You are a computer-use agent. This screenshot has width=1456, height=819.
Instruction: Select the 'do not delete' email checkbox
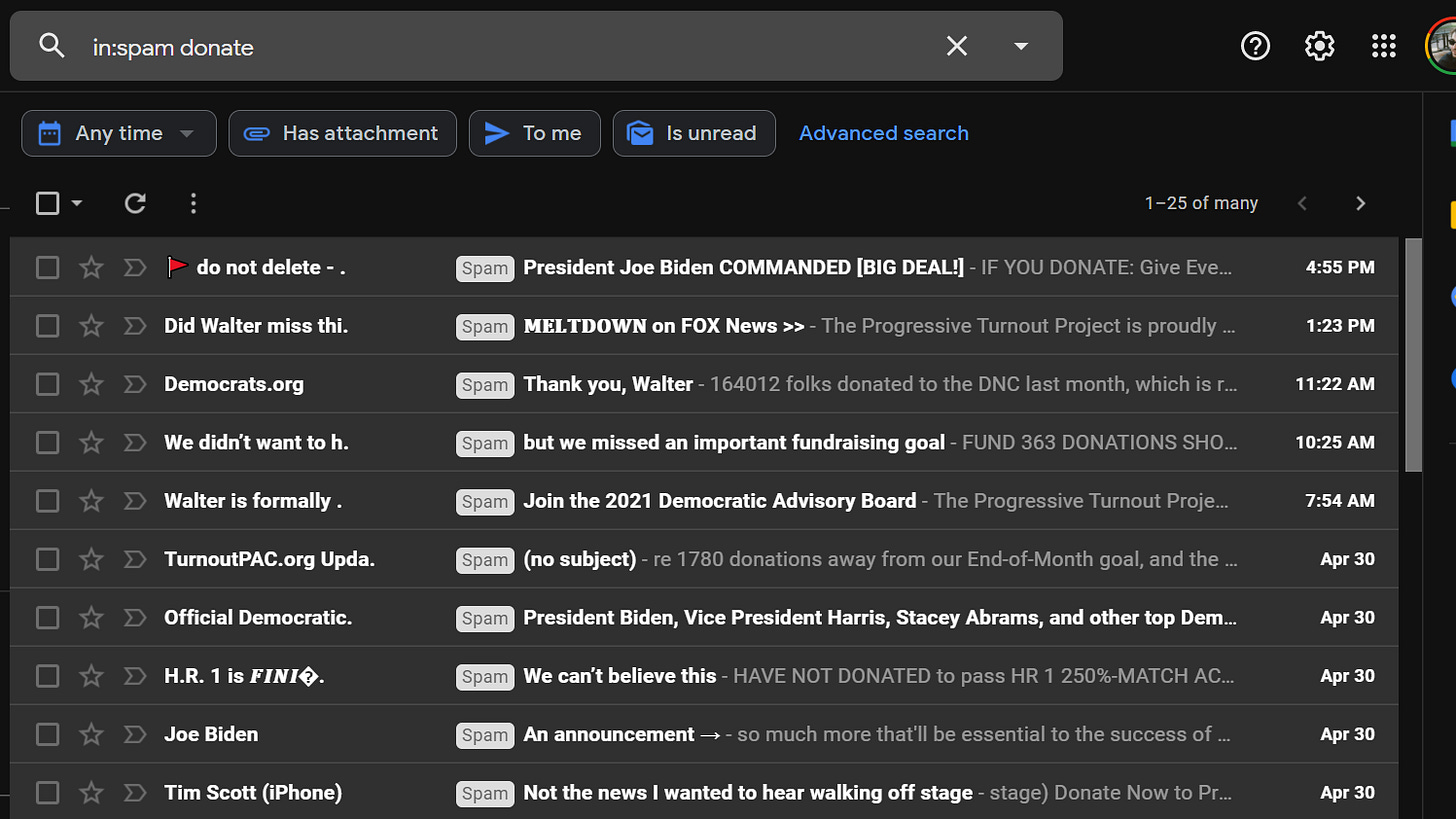coord(47,267)
